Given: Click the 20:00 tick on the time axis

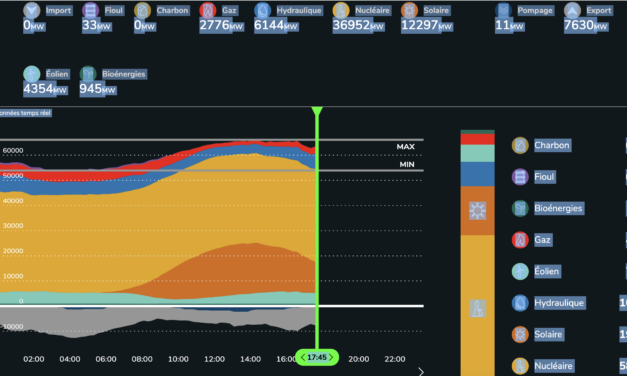Looking at the screenshot, I should (359, 359).
